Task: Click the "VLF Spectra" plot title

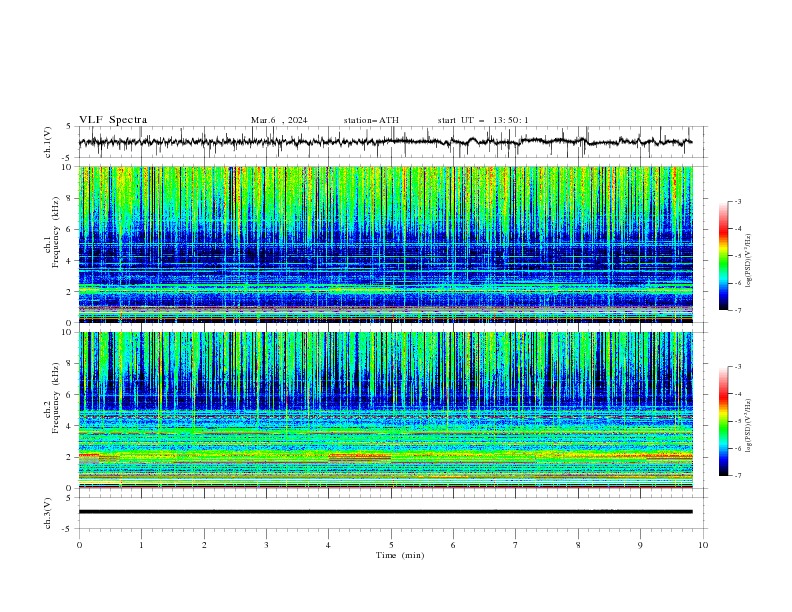Action: pos(113,120)
